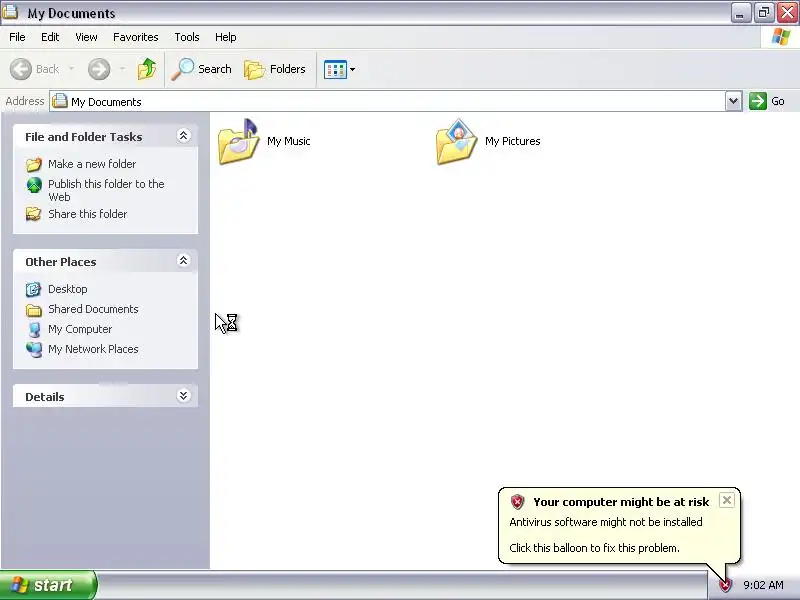Open Search with the magnifier button

click(202, 69)
